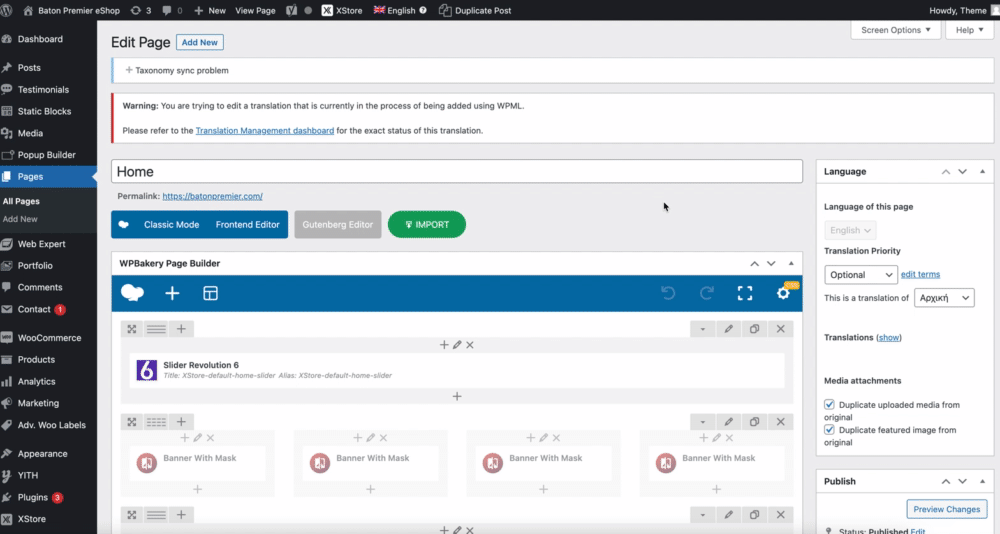This screenshot has height=534, width=1000.
Task: Open the disabled English language dropdown
Action: point(850,230)
